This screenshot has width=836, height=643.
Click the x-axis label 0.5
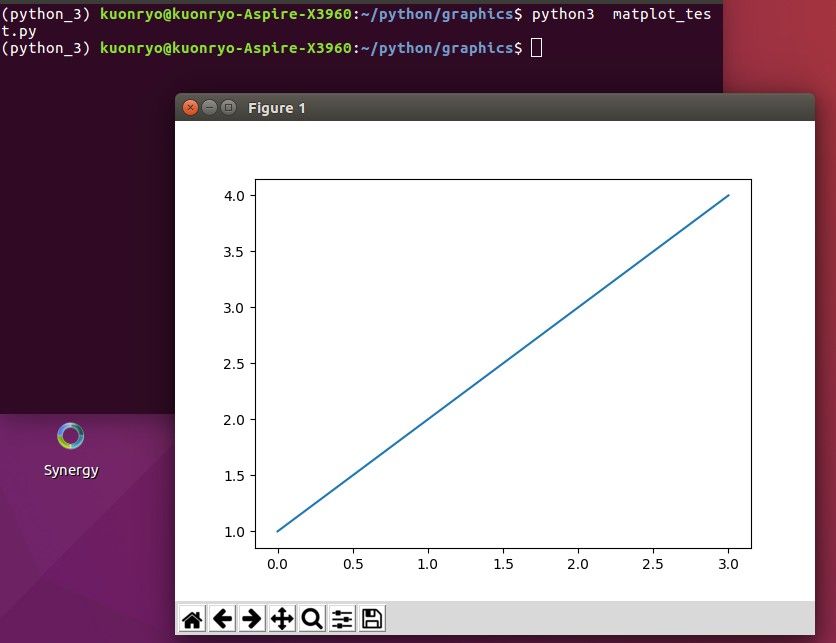click(353, 564)
